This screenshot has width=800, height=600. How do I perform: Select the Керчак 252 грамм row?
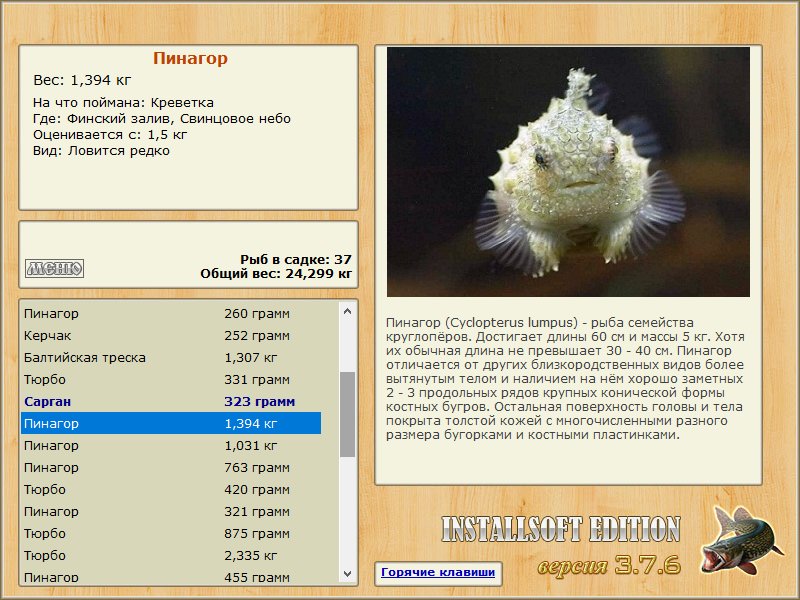pos(171,336)
